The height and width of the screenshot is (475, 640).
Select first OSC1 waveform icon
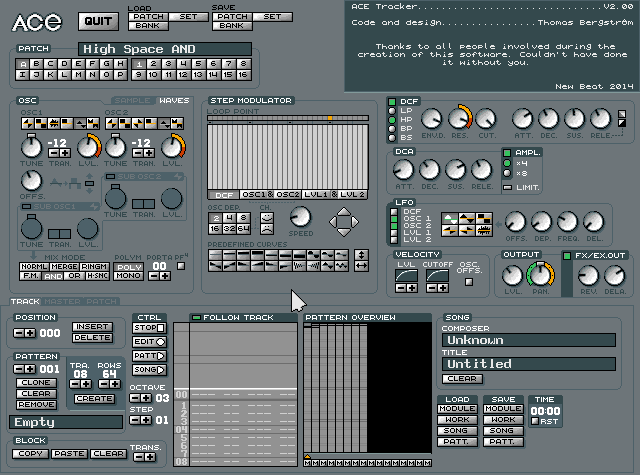click(x=28, y=123)
